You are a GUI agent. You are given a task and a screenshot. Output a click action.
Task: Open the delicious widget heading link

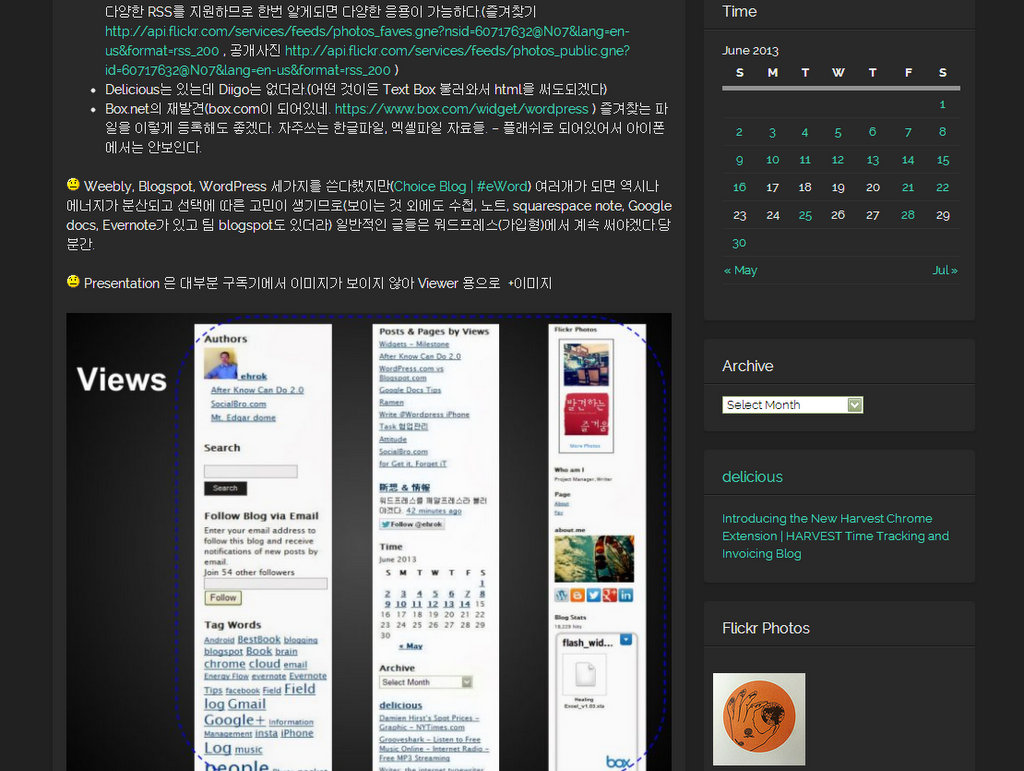752,477
